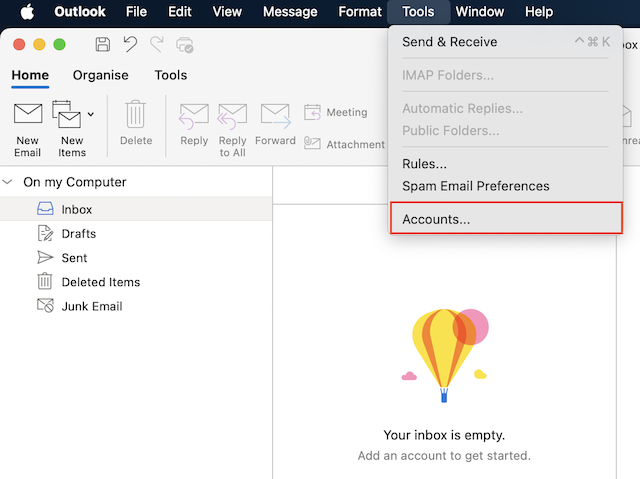
Task: Open the Help menu
Action: pyautogui.click(x=539, y=12)
